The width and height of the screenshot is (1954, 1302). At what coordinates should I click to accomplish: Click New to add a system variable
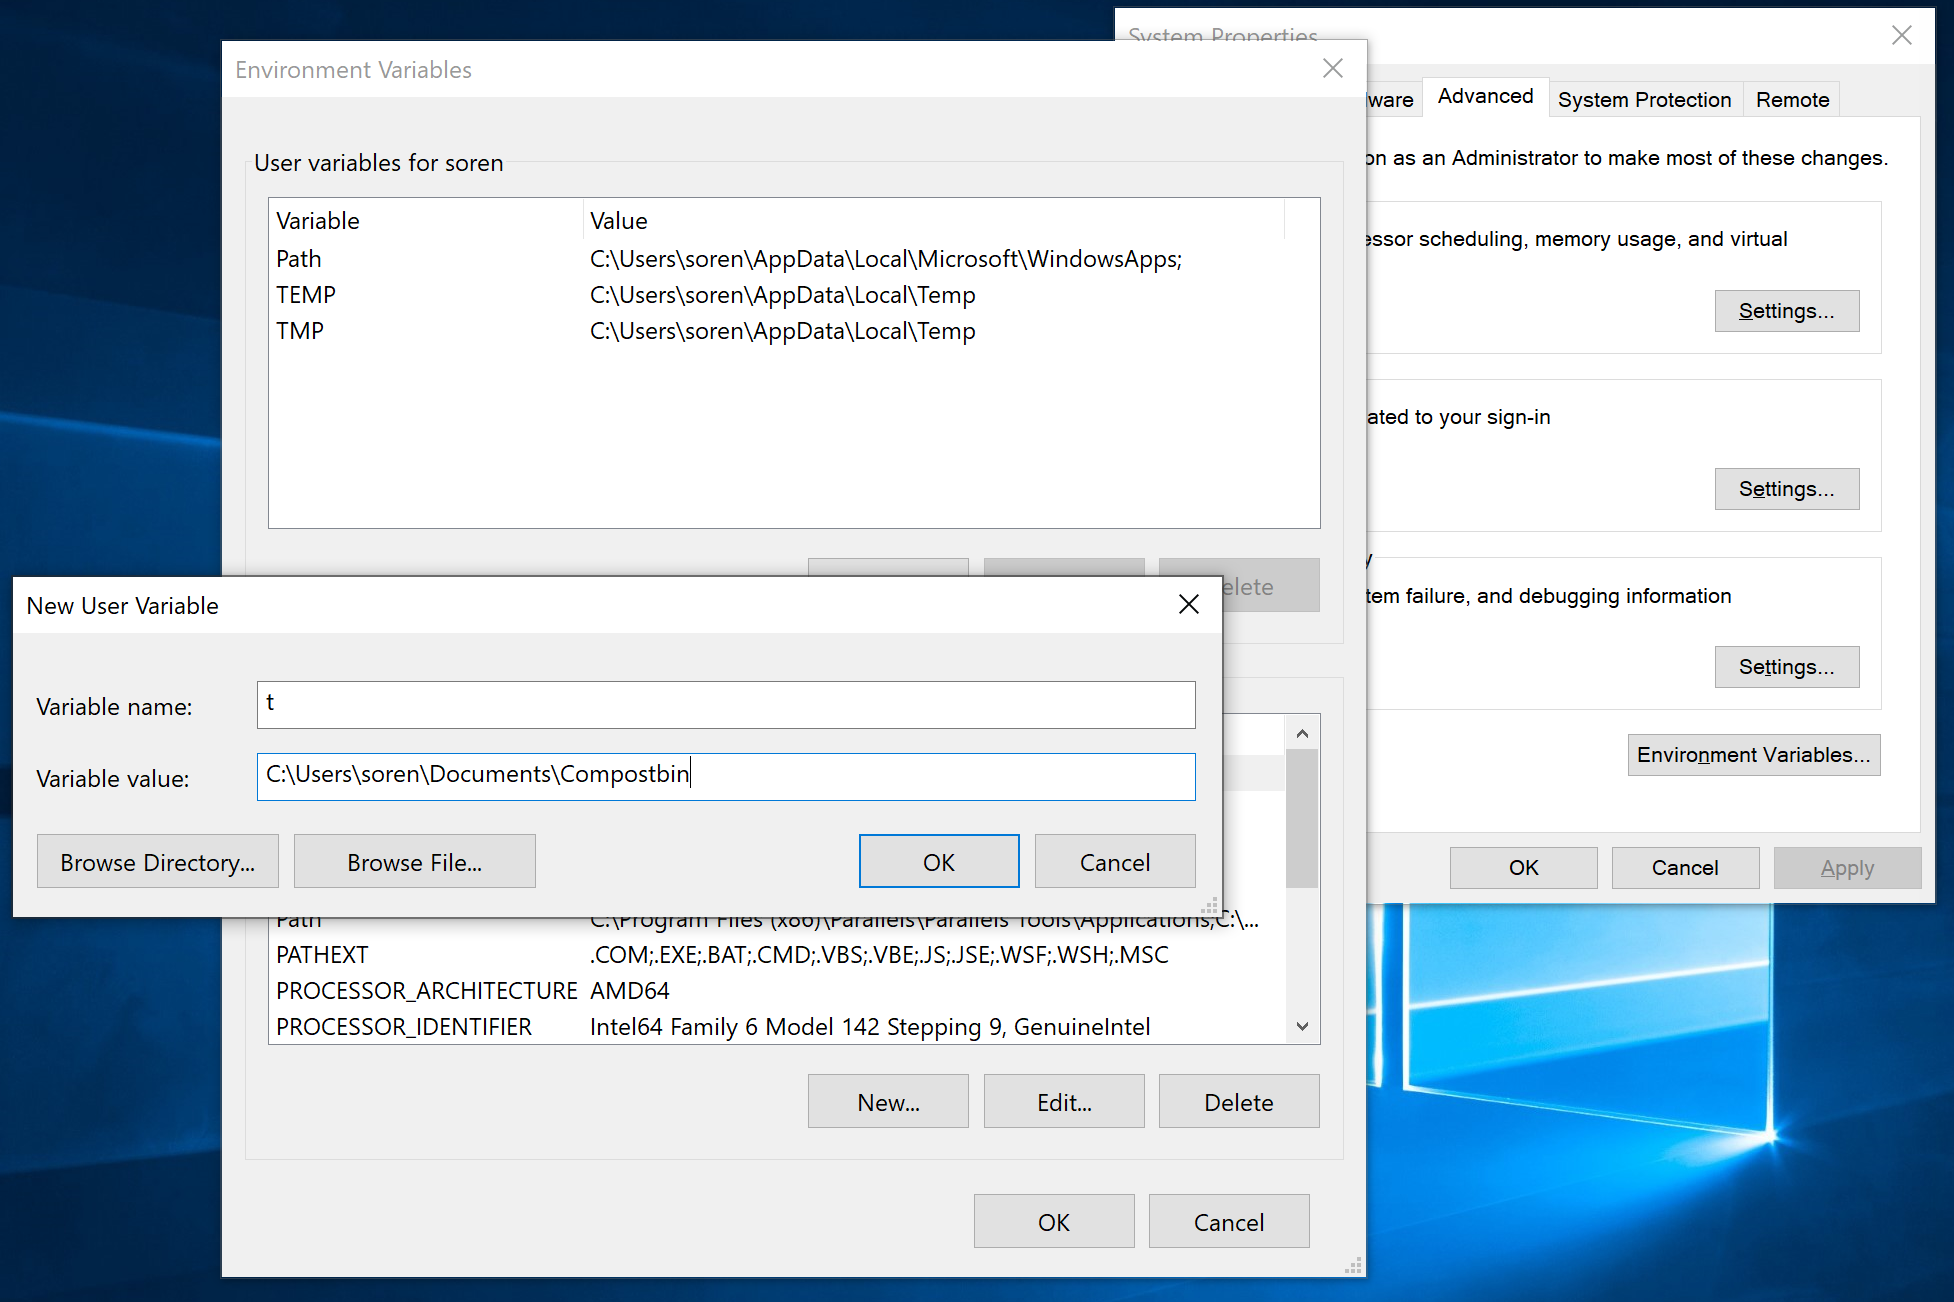click(887, 1101)
